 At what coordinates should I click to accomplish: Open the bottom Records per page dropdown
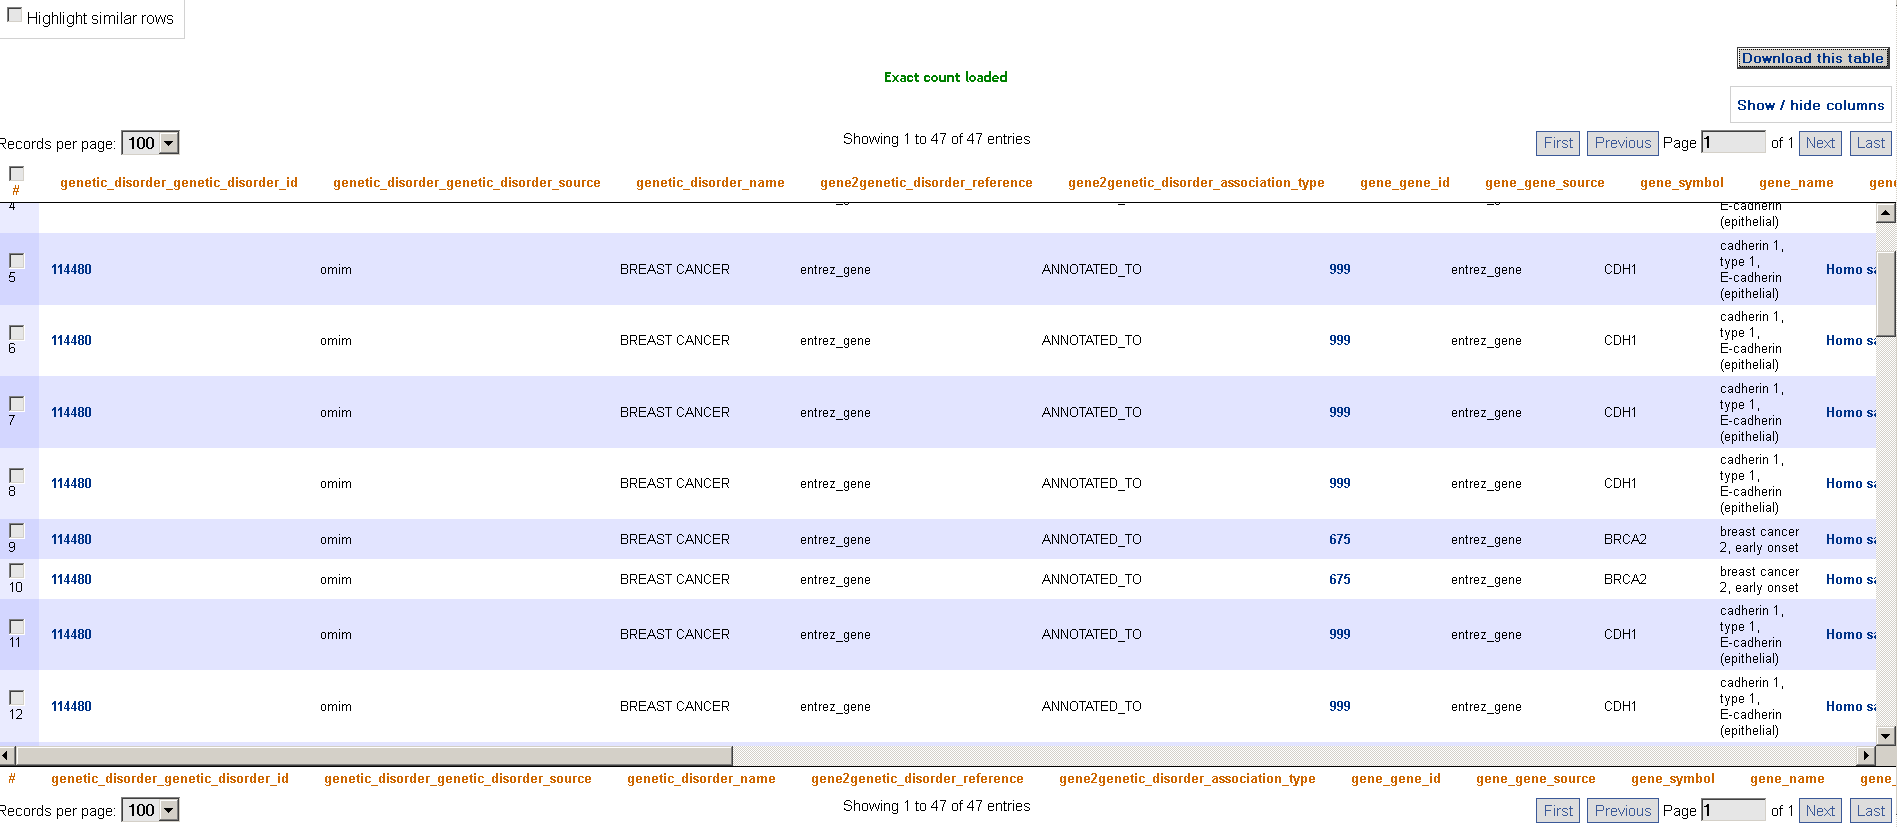tap(150, 810)
